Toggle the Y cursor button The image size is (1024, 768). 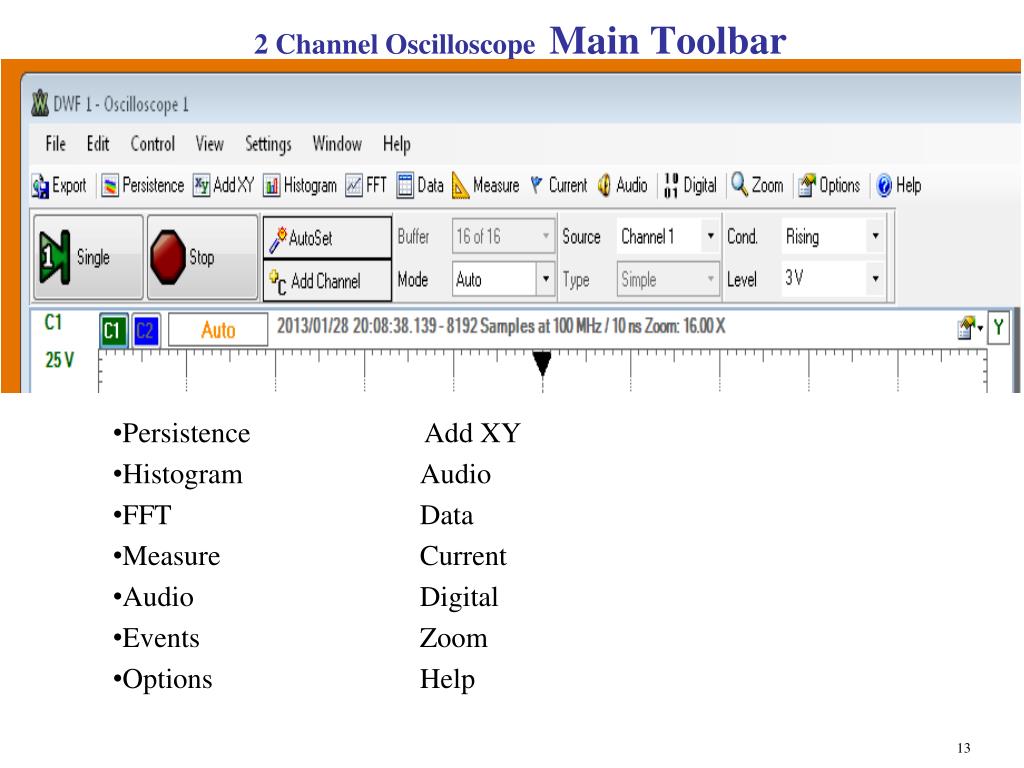tap(998, 327)
